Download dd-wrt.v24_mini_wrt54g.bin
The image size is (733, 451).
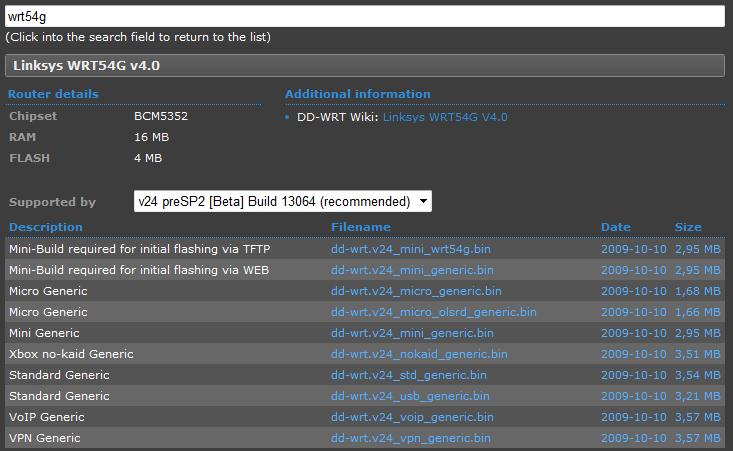(411, 249)
